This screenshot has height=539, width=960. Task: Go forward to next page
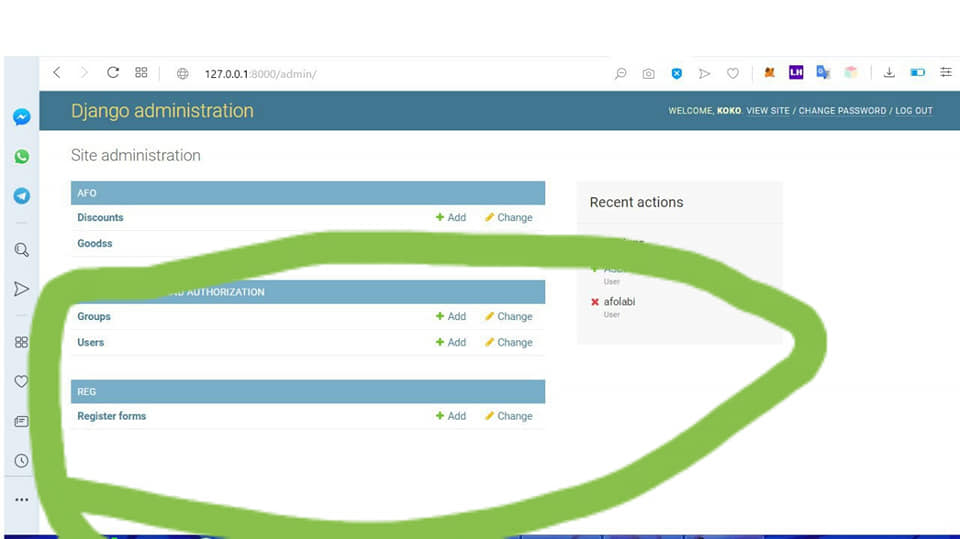pyautogui.click(x=84, y=73)
